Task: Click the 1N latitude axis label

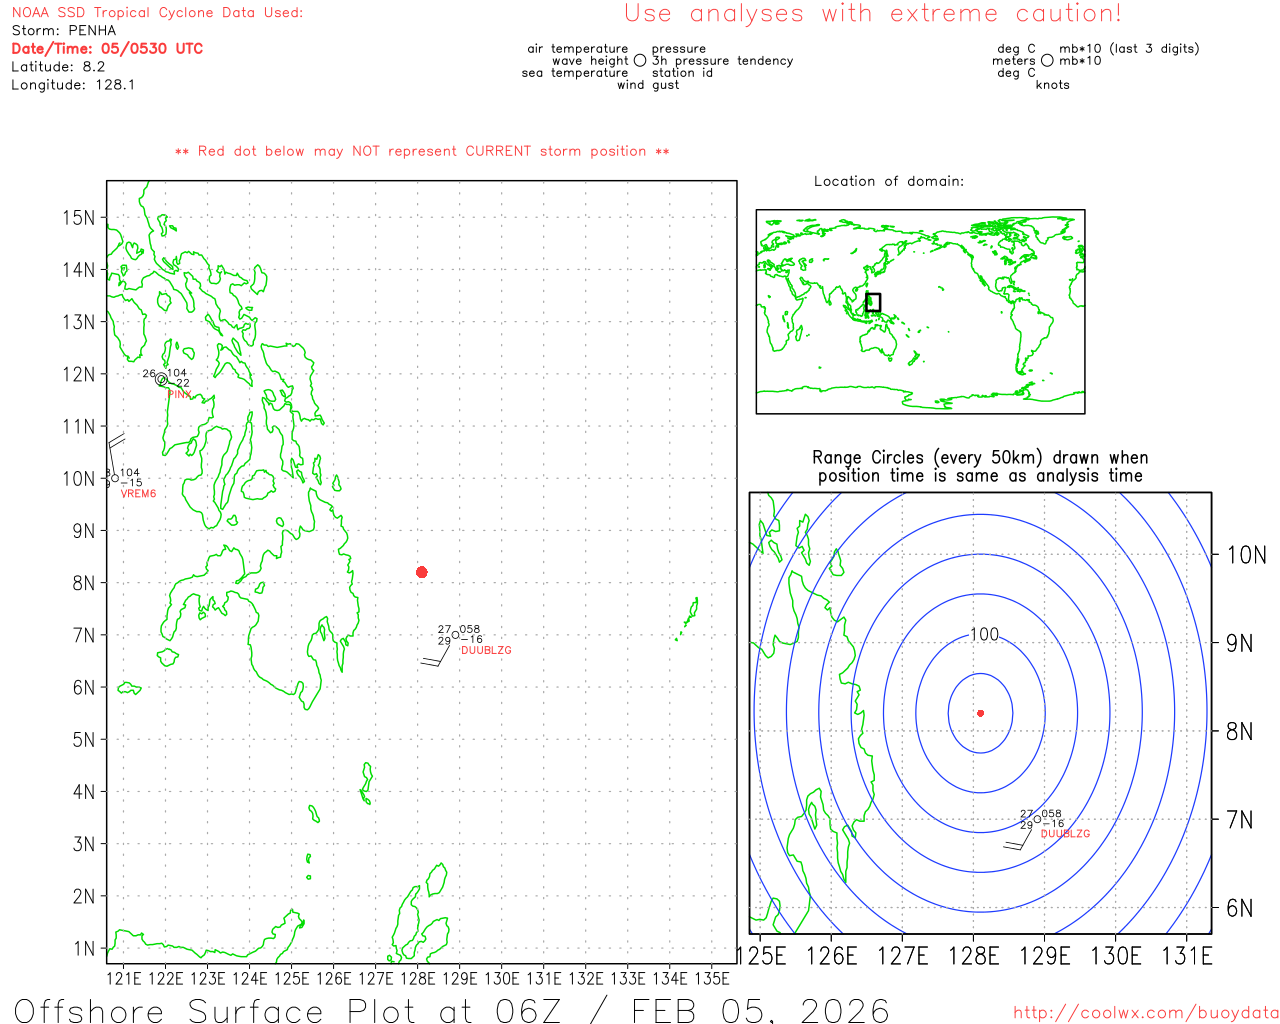Action: tap(84, 949)
